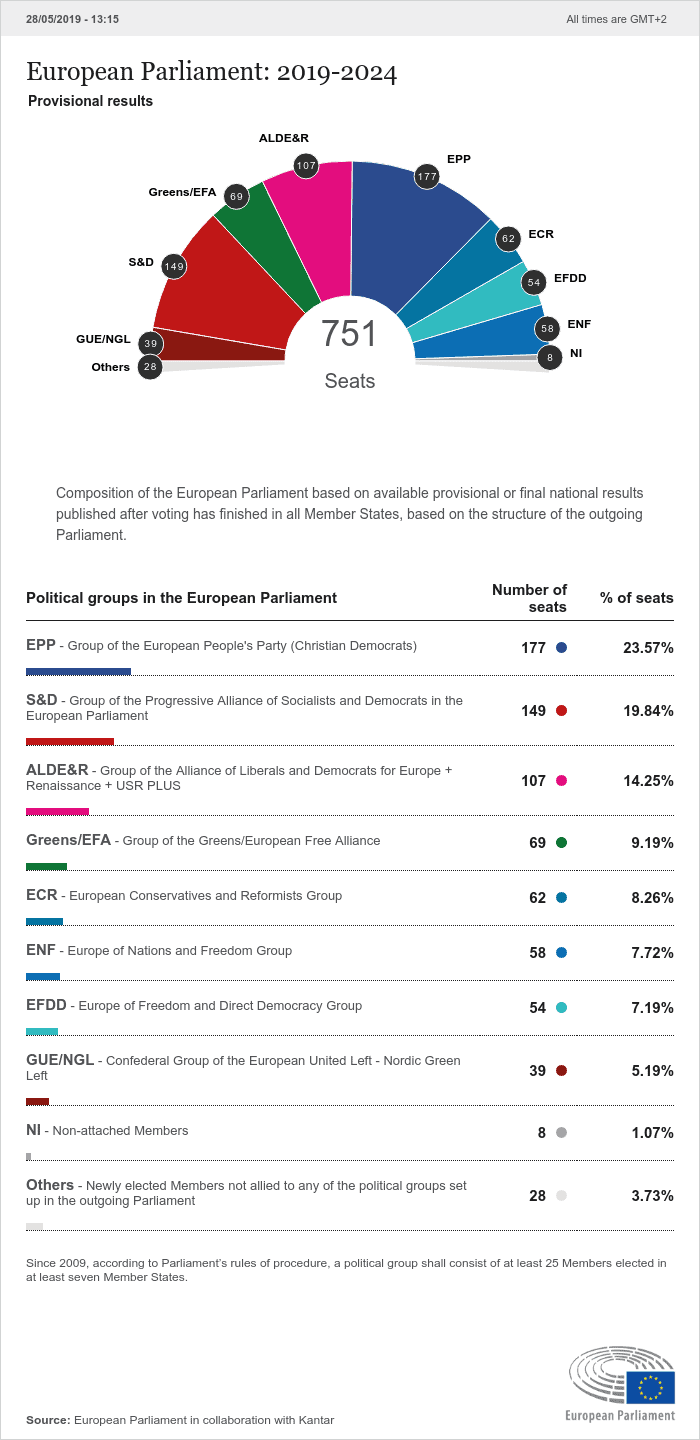Click the GUE/NGL 39 seat badge

151,344
